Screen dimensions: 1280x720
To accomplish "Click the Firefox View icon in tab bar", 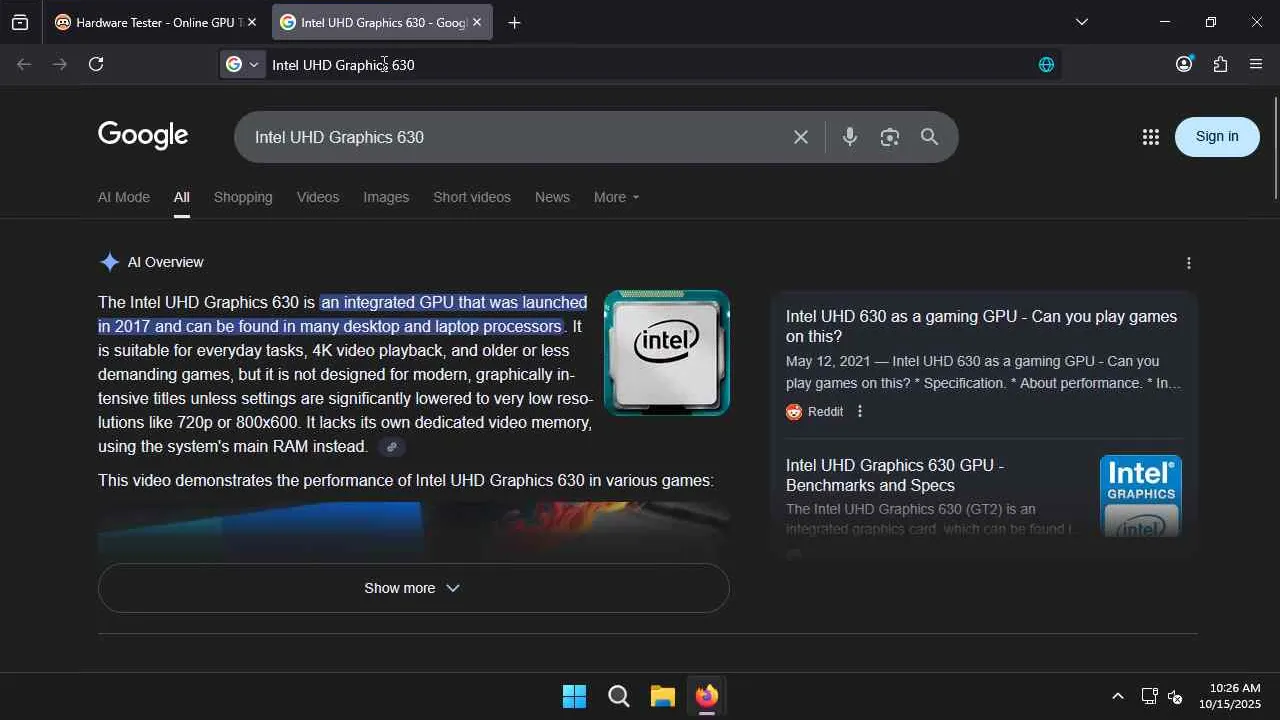I will point(20,22).
